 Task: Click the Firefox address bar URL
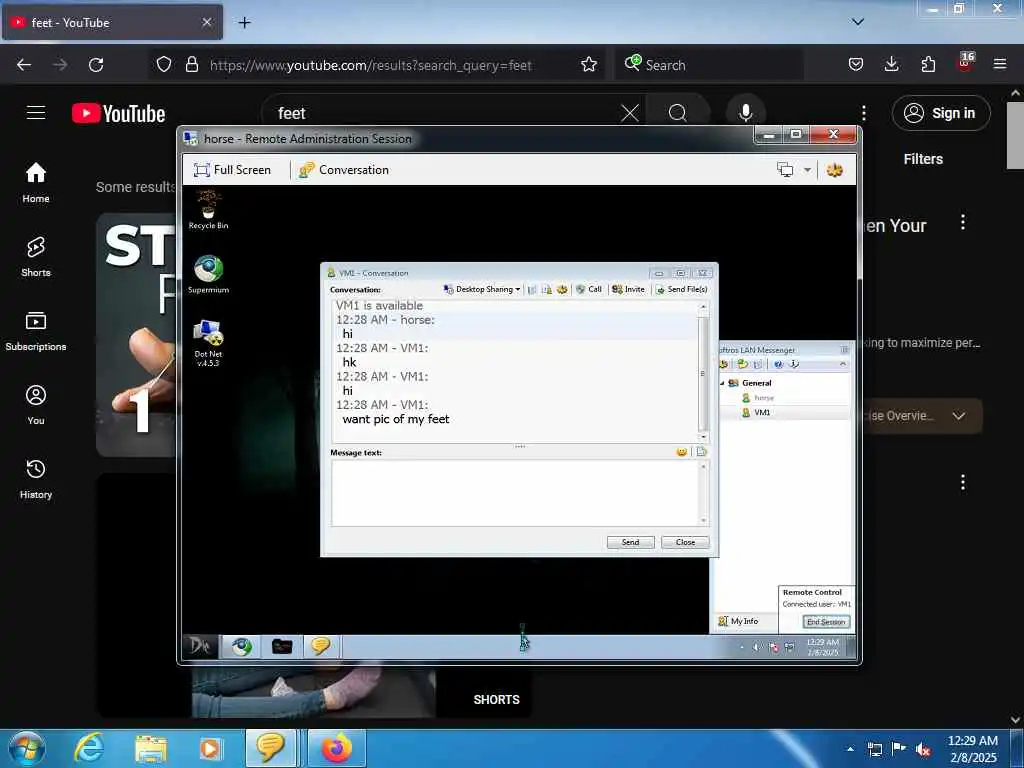tap(370, 65)
